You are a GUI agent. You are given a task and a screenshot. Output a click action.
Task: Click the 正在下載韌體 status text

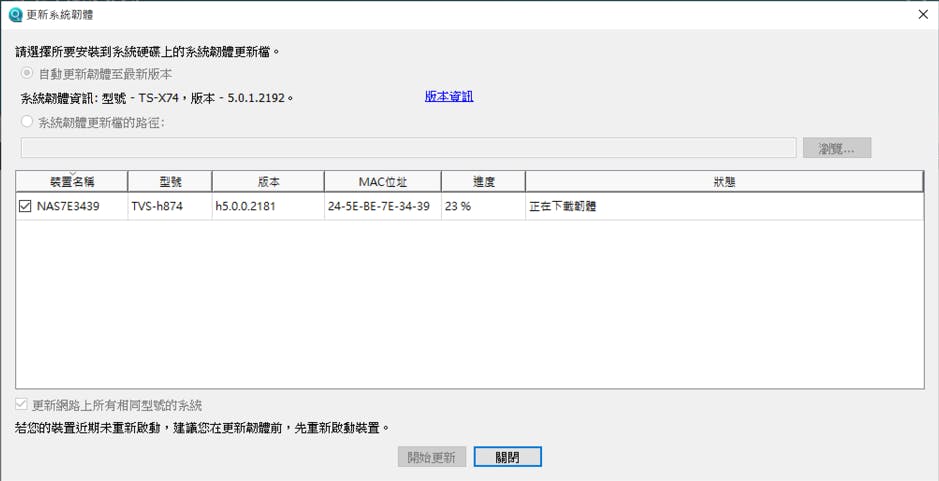[x=563, y=207]
